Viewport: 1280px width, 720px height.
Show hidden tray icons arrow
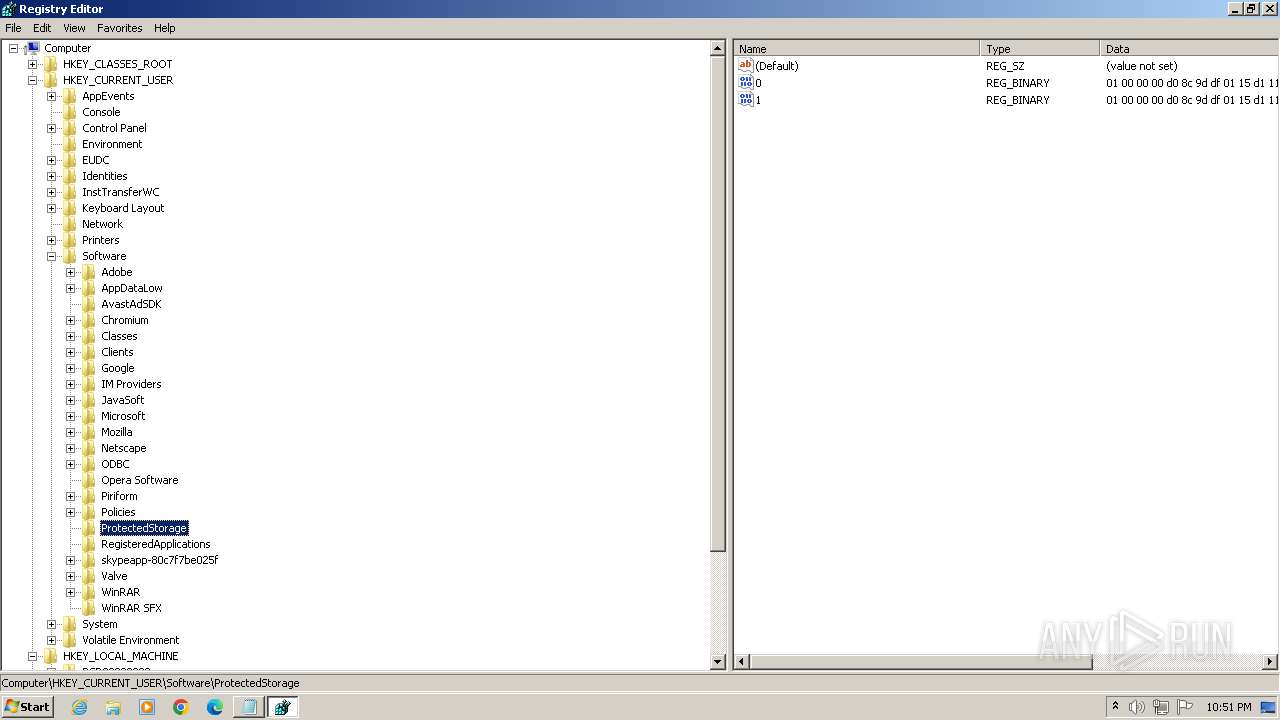pyautogui.click(x=1115, y=706)
